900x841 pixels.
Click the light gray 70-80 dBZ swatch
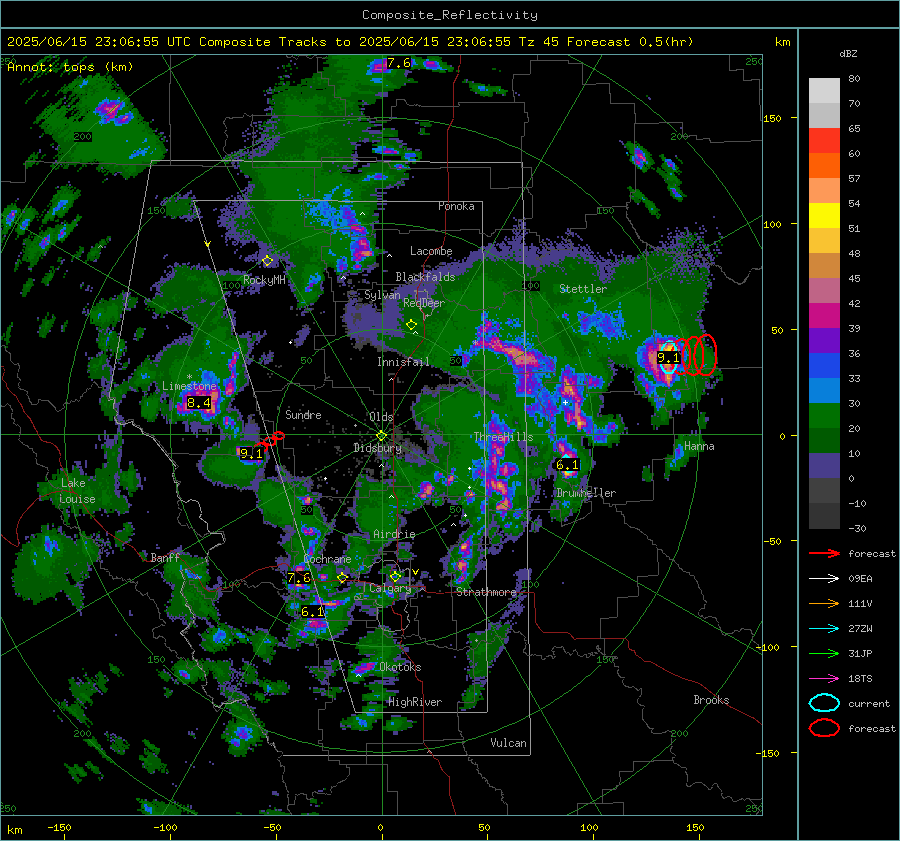[x=824, y=91]
